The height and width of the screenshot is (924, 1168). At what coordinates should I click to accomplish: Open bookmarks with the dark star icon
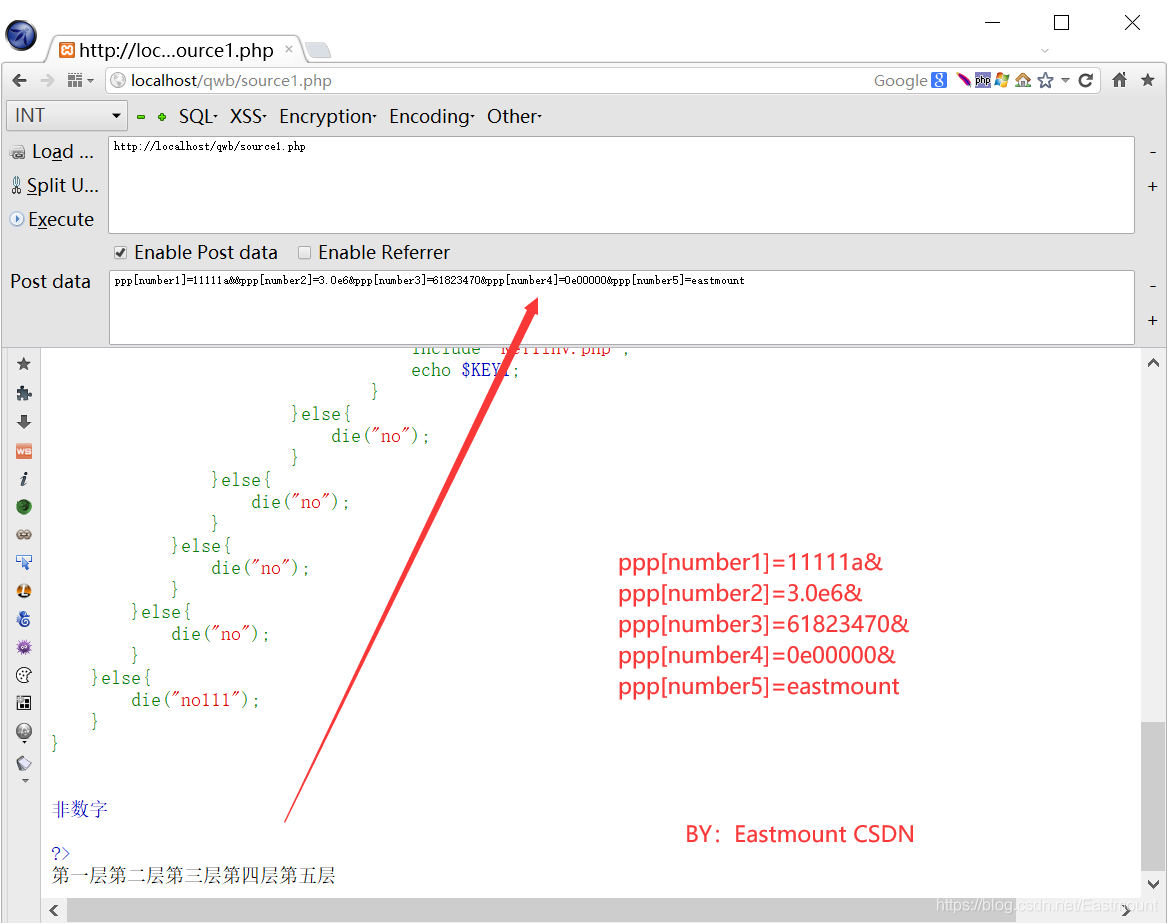(1147, 80)
